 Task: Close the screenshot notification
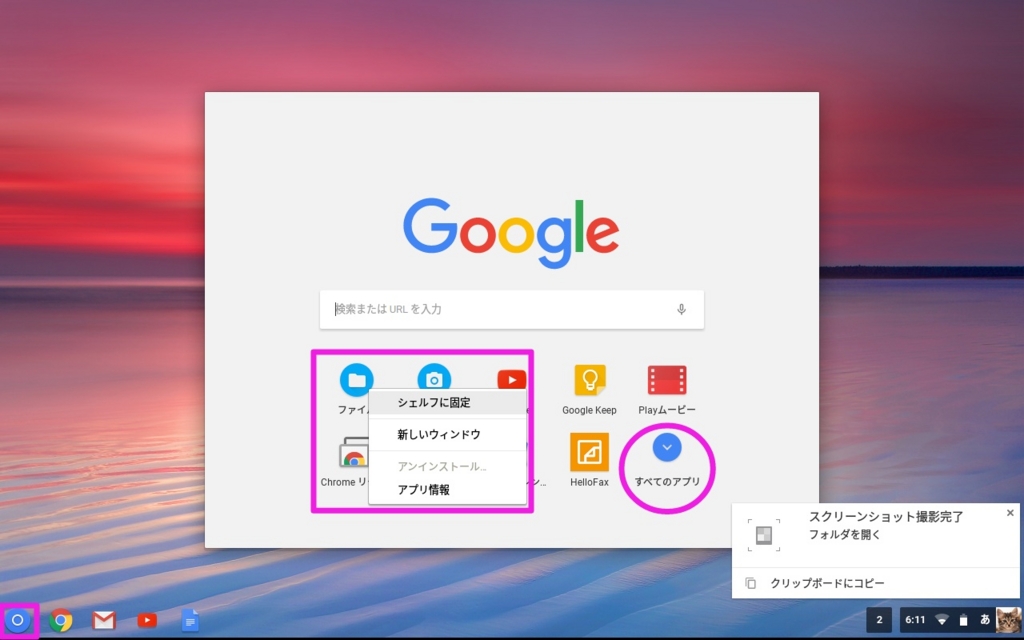point(1010,513)
